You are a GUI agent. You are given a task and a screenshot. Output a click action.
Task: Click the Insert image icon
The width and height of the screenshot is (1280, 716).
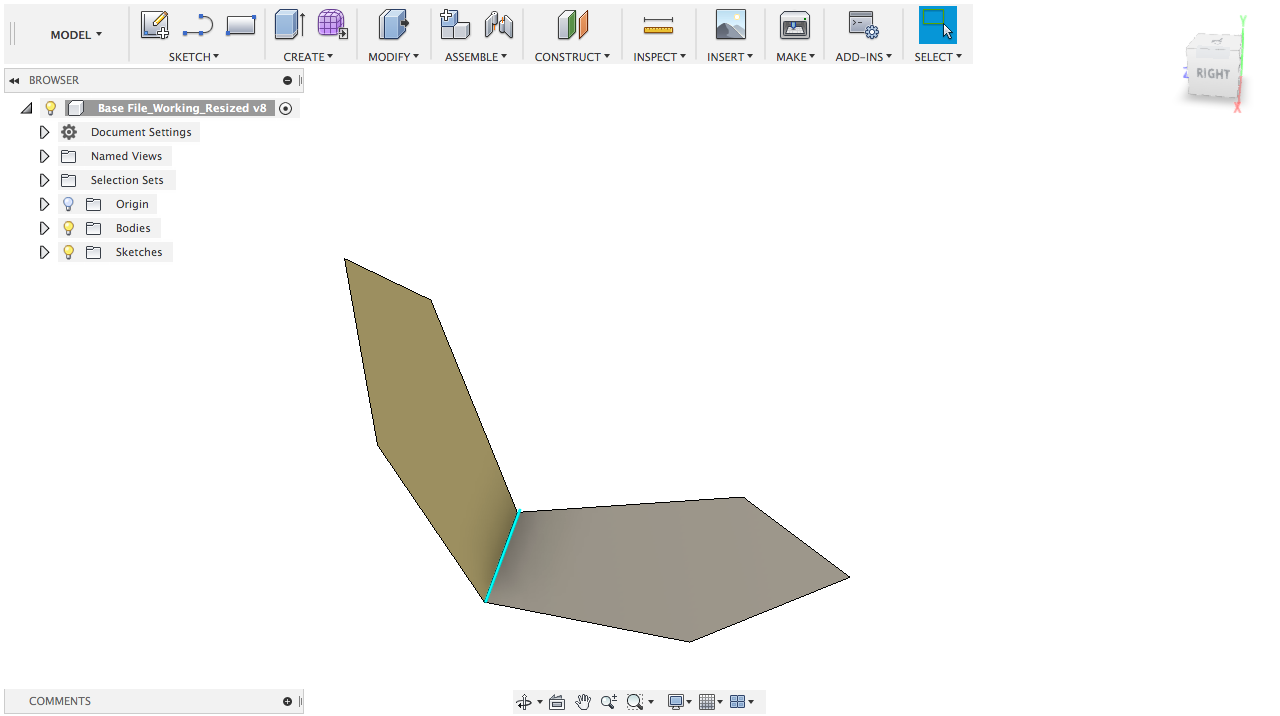[731, 25]
